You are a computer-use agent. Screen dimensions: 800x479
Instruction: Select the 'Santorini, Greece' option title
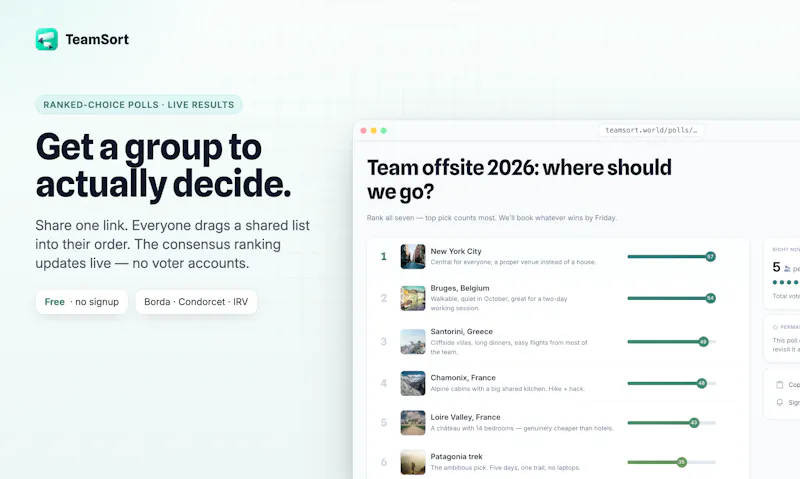pos(462,331)
